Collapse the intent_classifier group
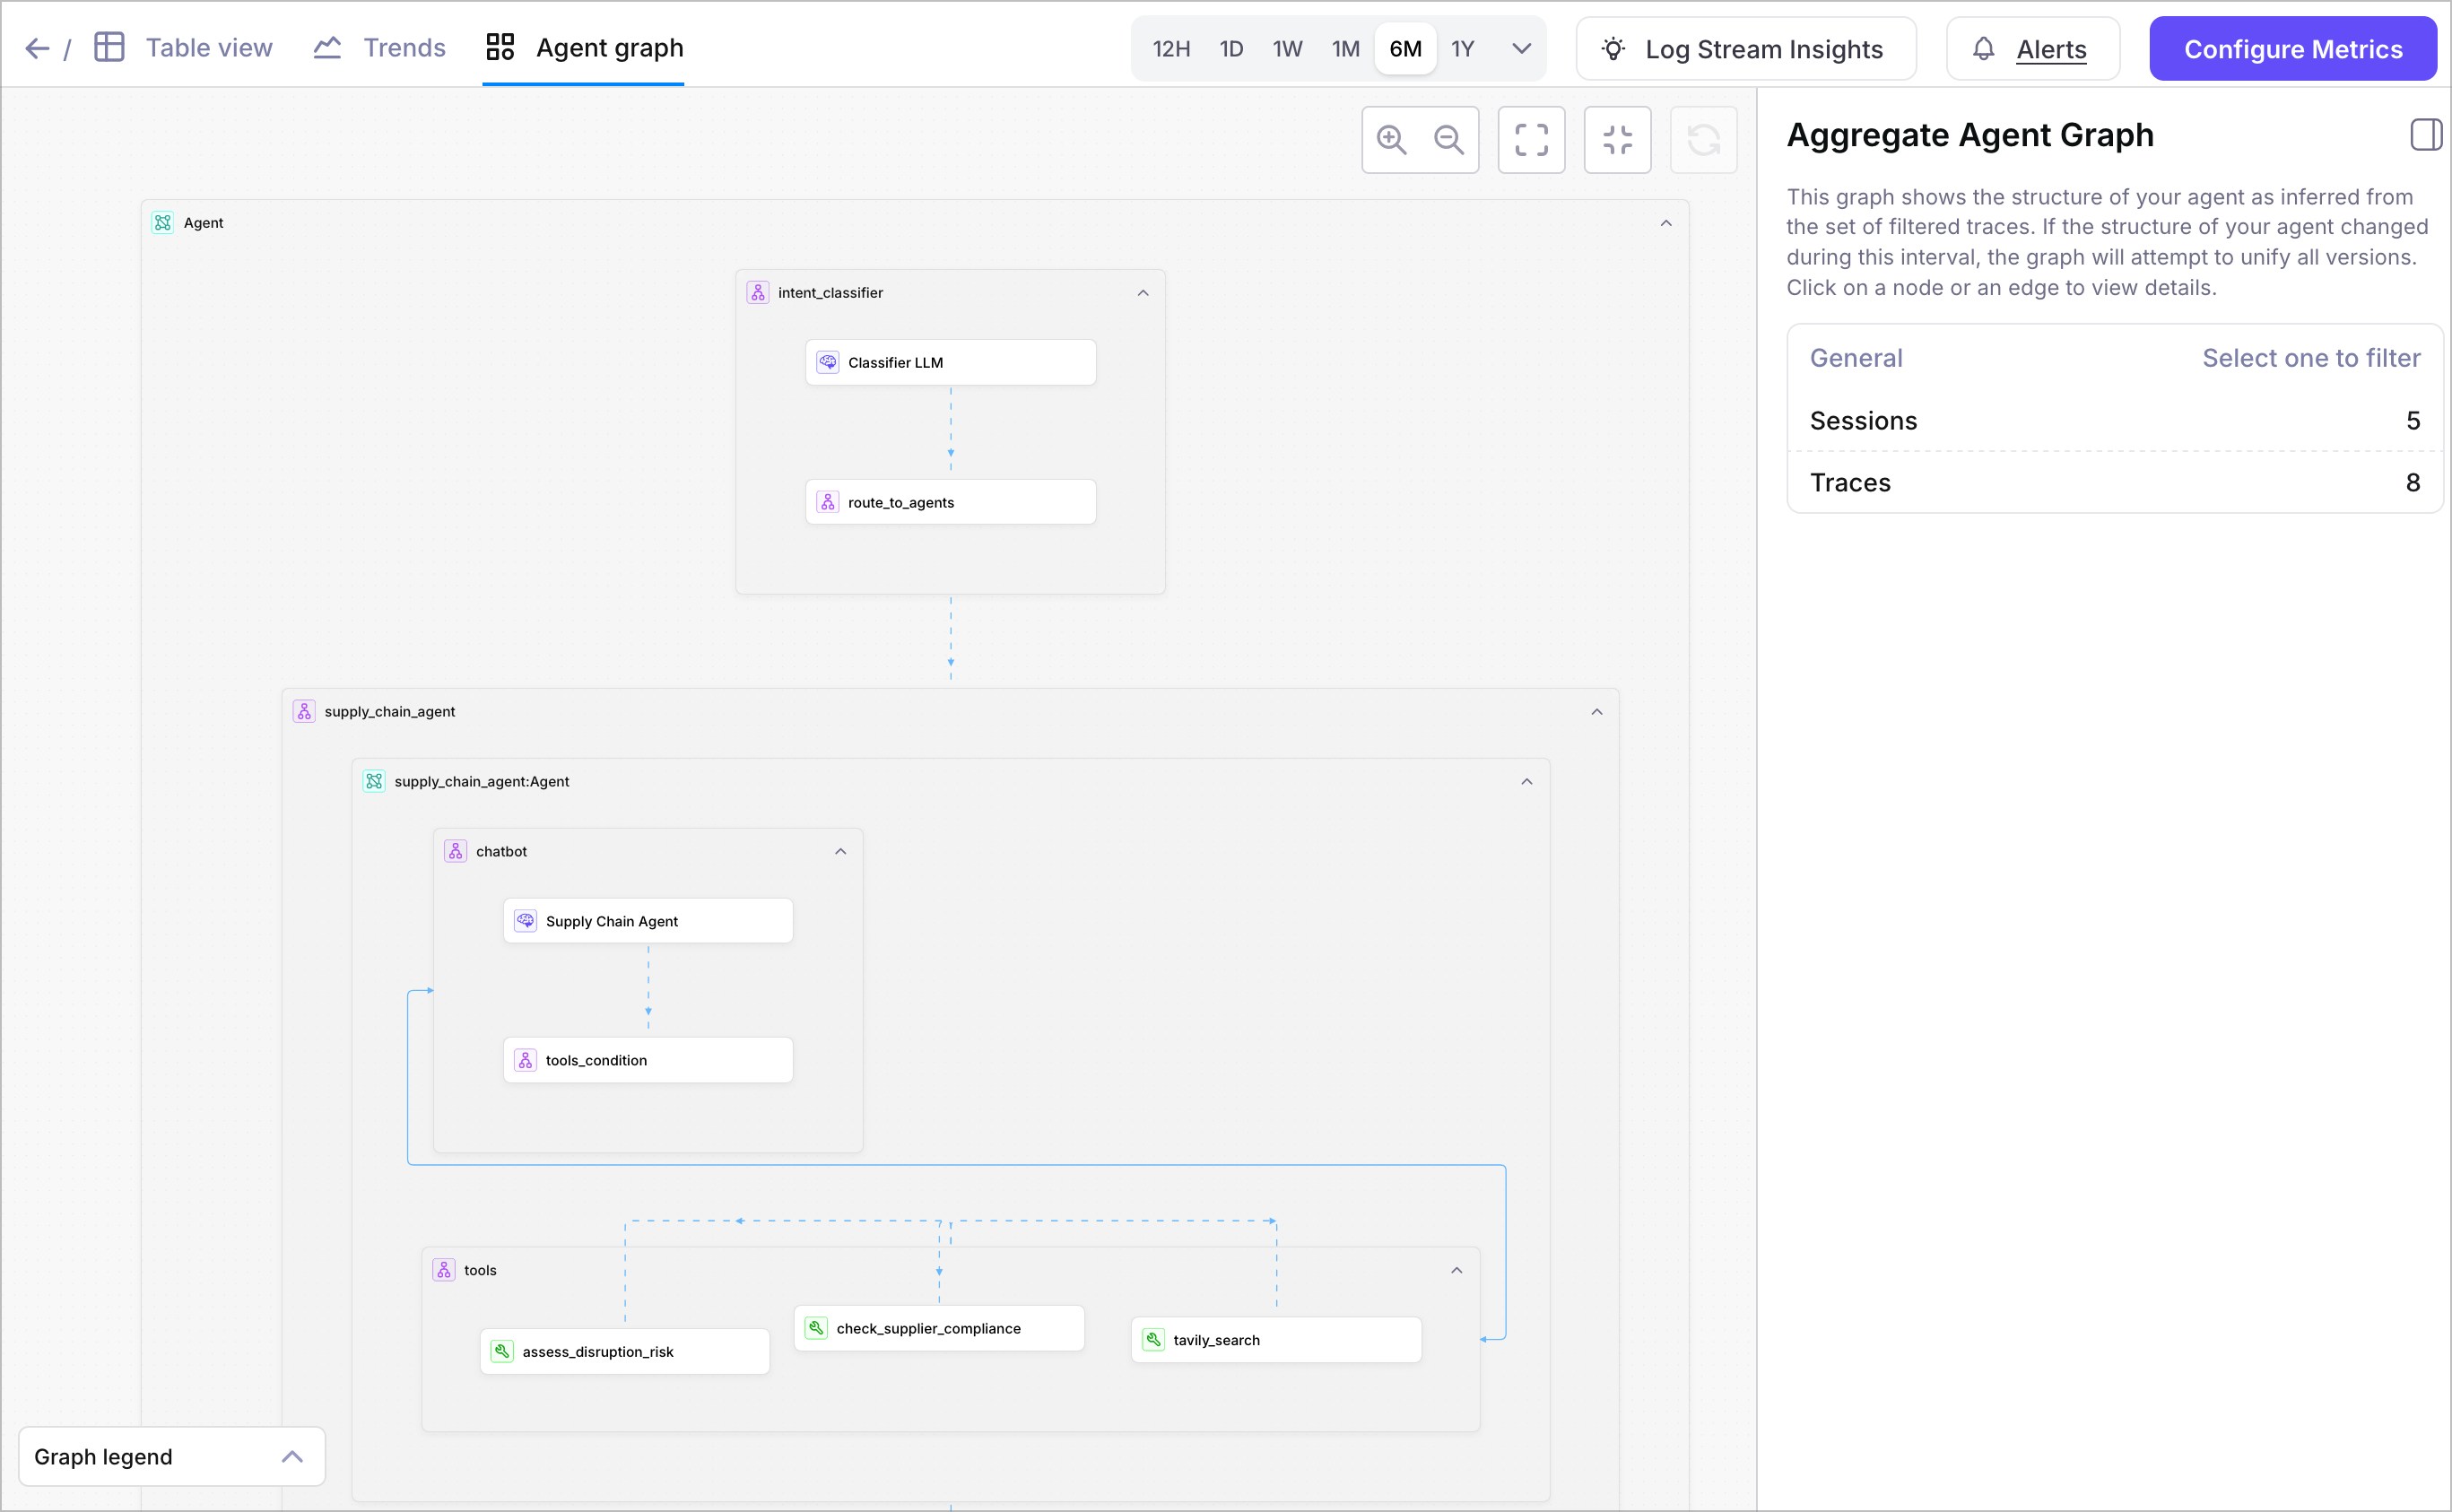This screenshot has height=1512, width=2452. coord(1143,293)
